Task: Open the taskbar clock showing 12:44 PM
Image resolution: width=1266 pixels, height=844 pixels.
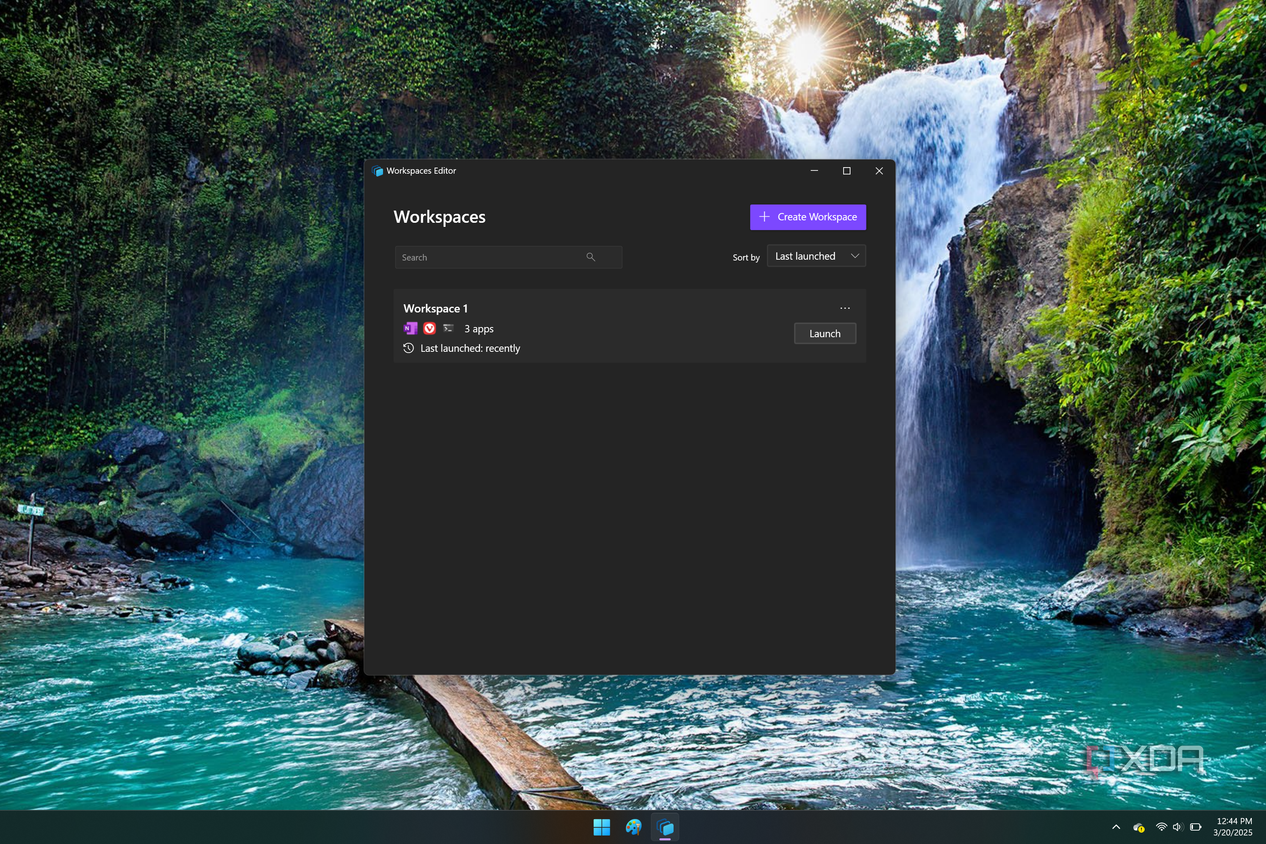Action: [x=1233, y=827]
